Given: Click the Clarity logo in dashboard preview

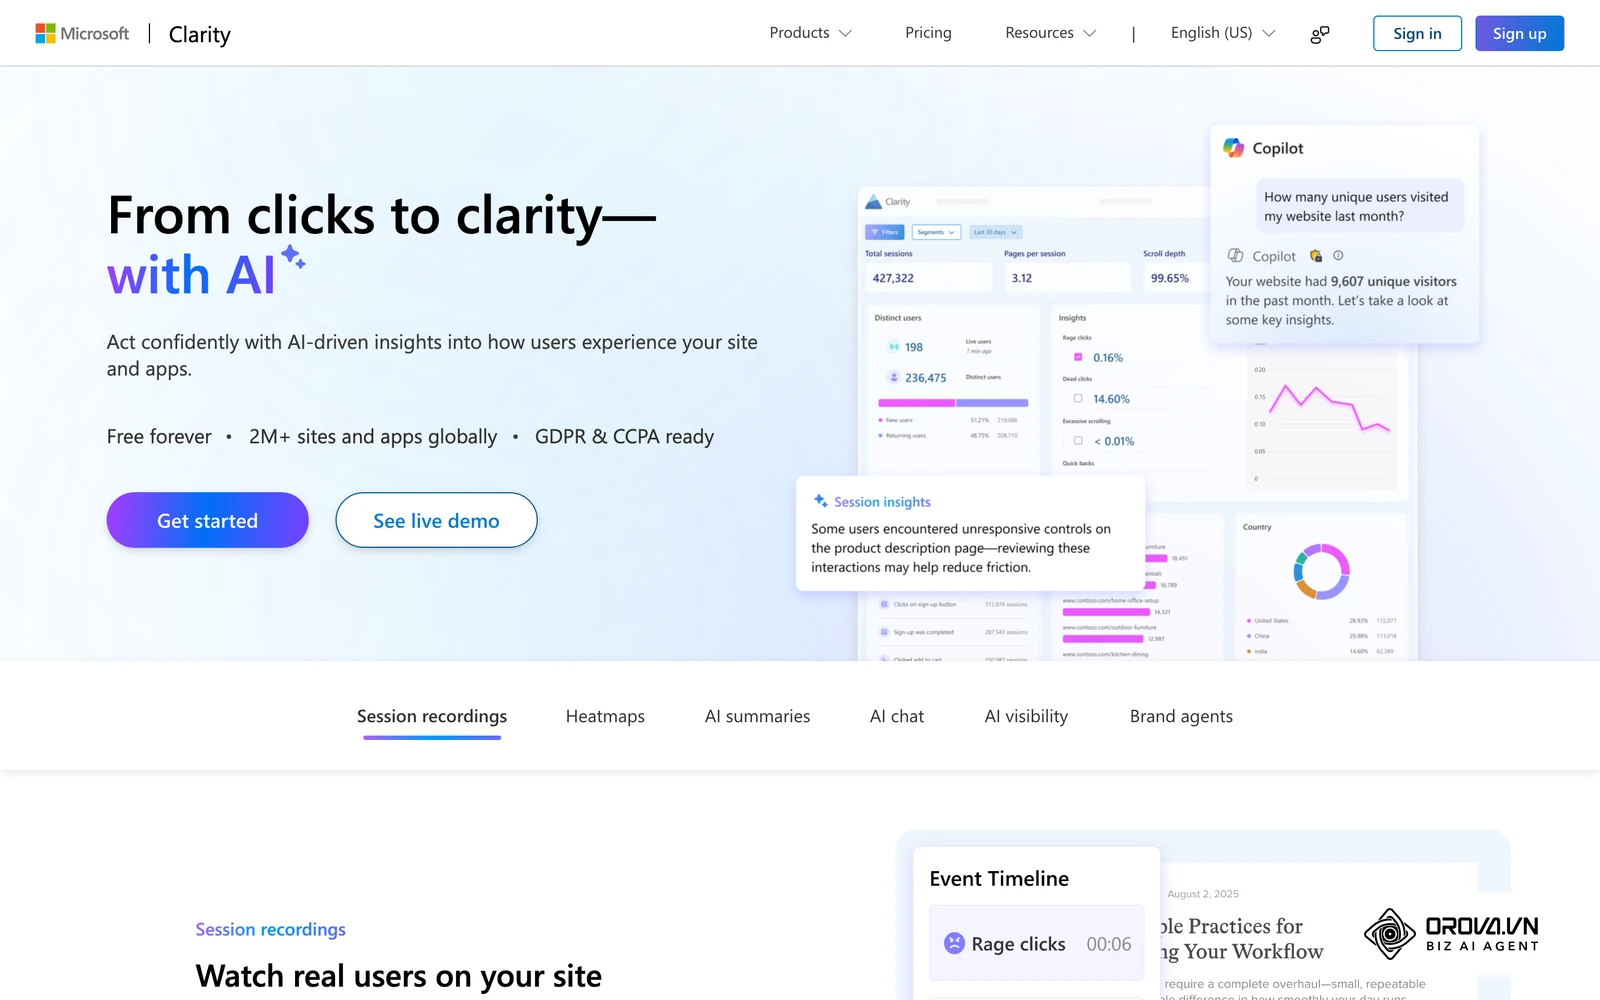Looking at the screenshot, I should pyautogui.click(x=888, y=202).
